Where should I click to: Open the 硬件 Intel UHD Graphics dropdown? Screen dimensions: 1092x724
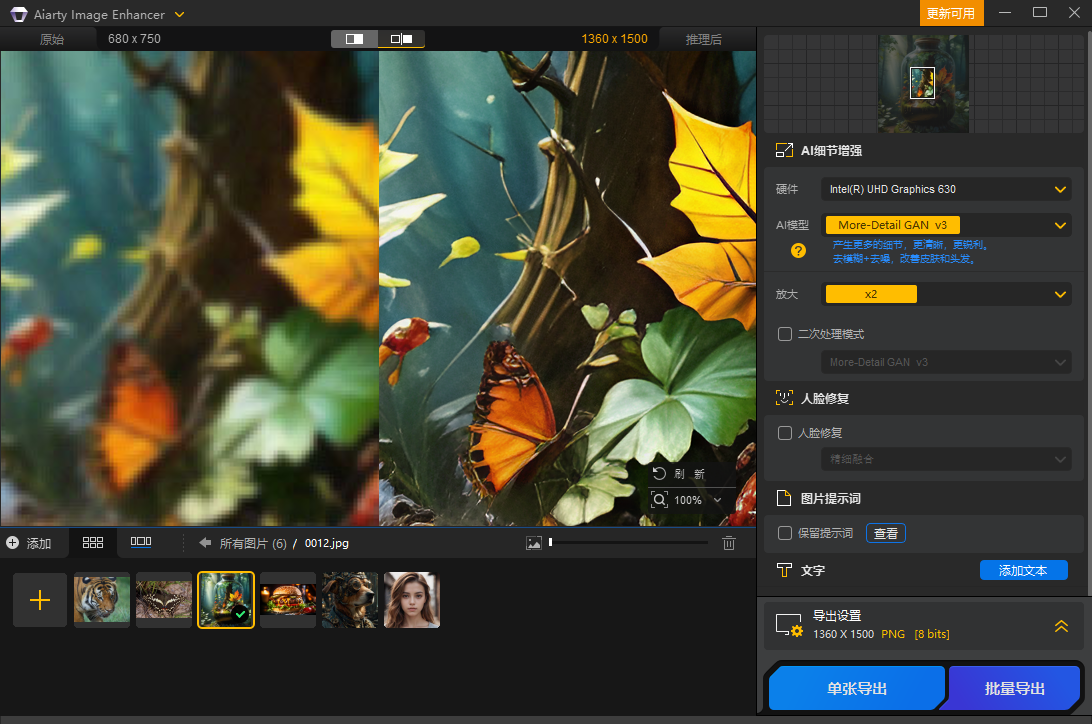[x=946, y=189]
